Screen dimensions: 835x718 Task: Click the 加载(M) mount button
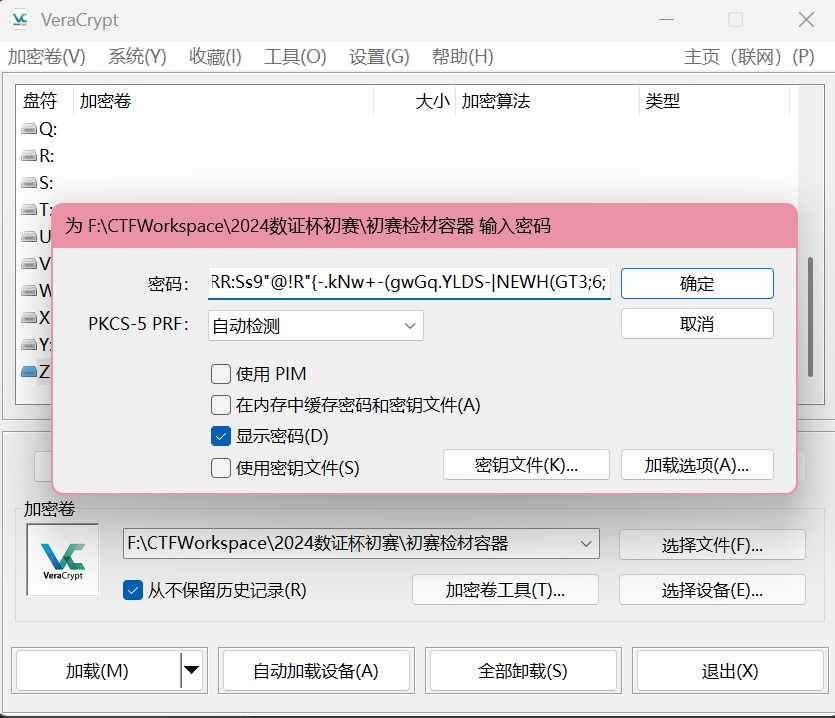97,671
